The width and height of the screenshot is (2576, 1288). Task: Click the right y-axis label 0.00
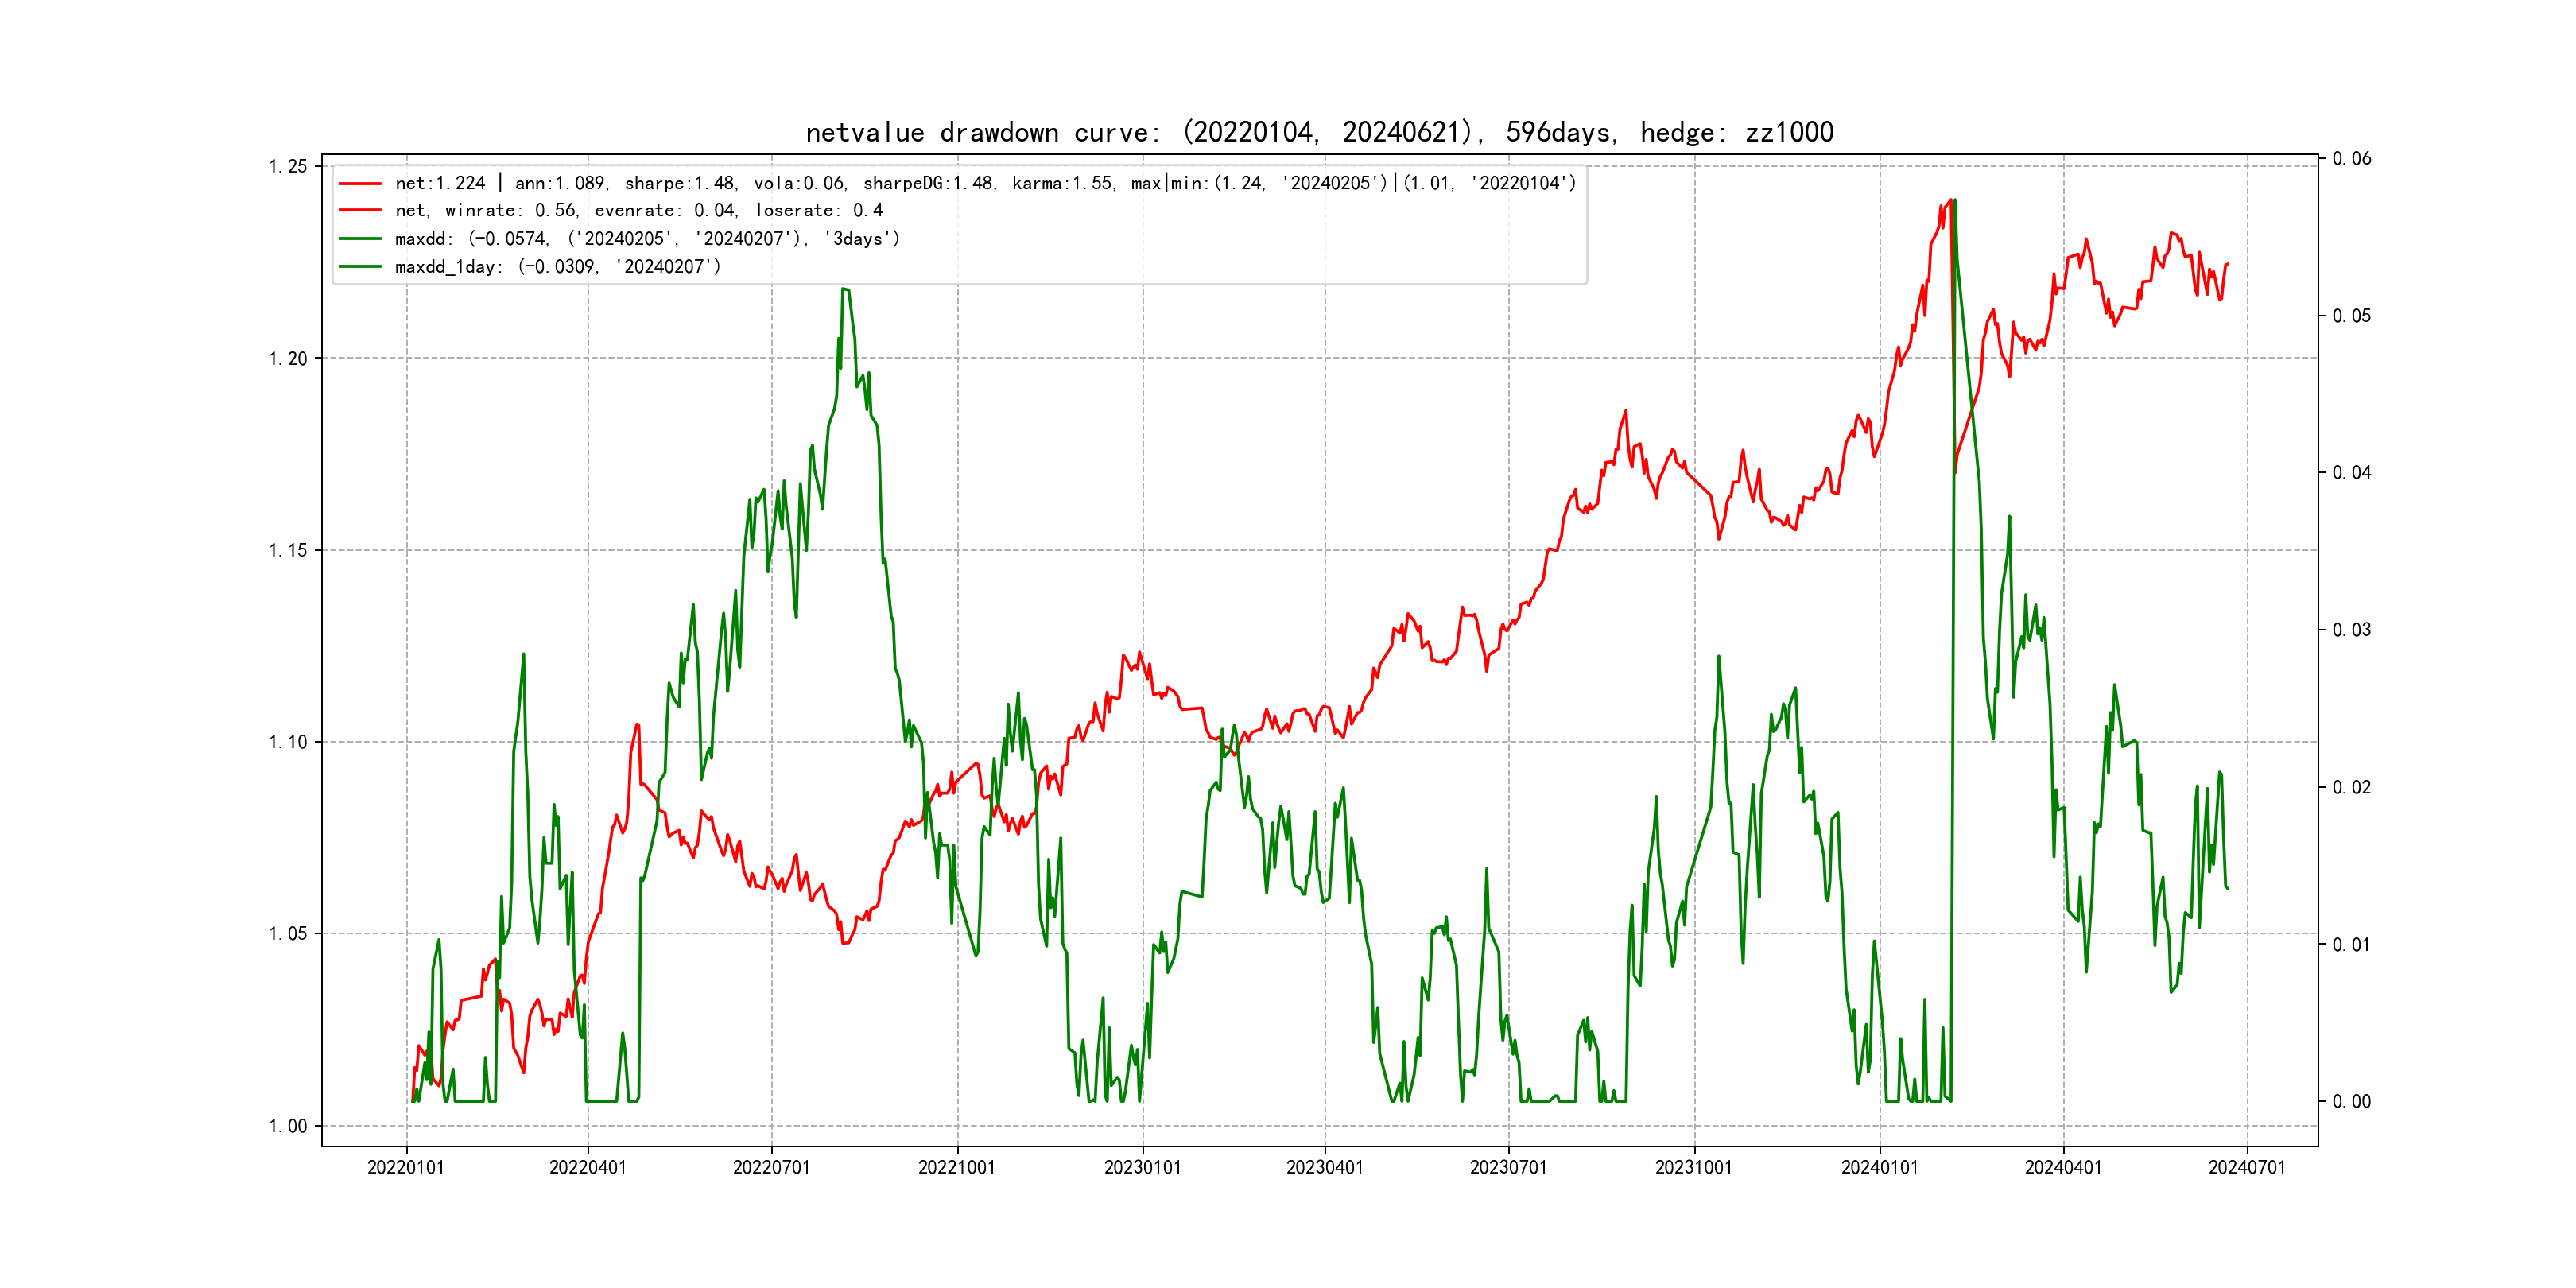click(2351, 1102)
